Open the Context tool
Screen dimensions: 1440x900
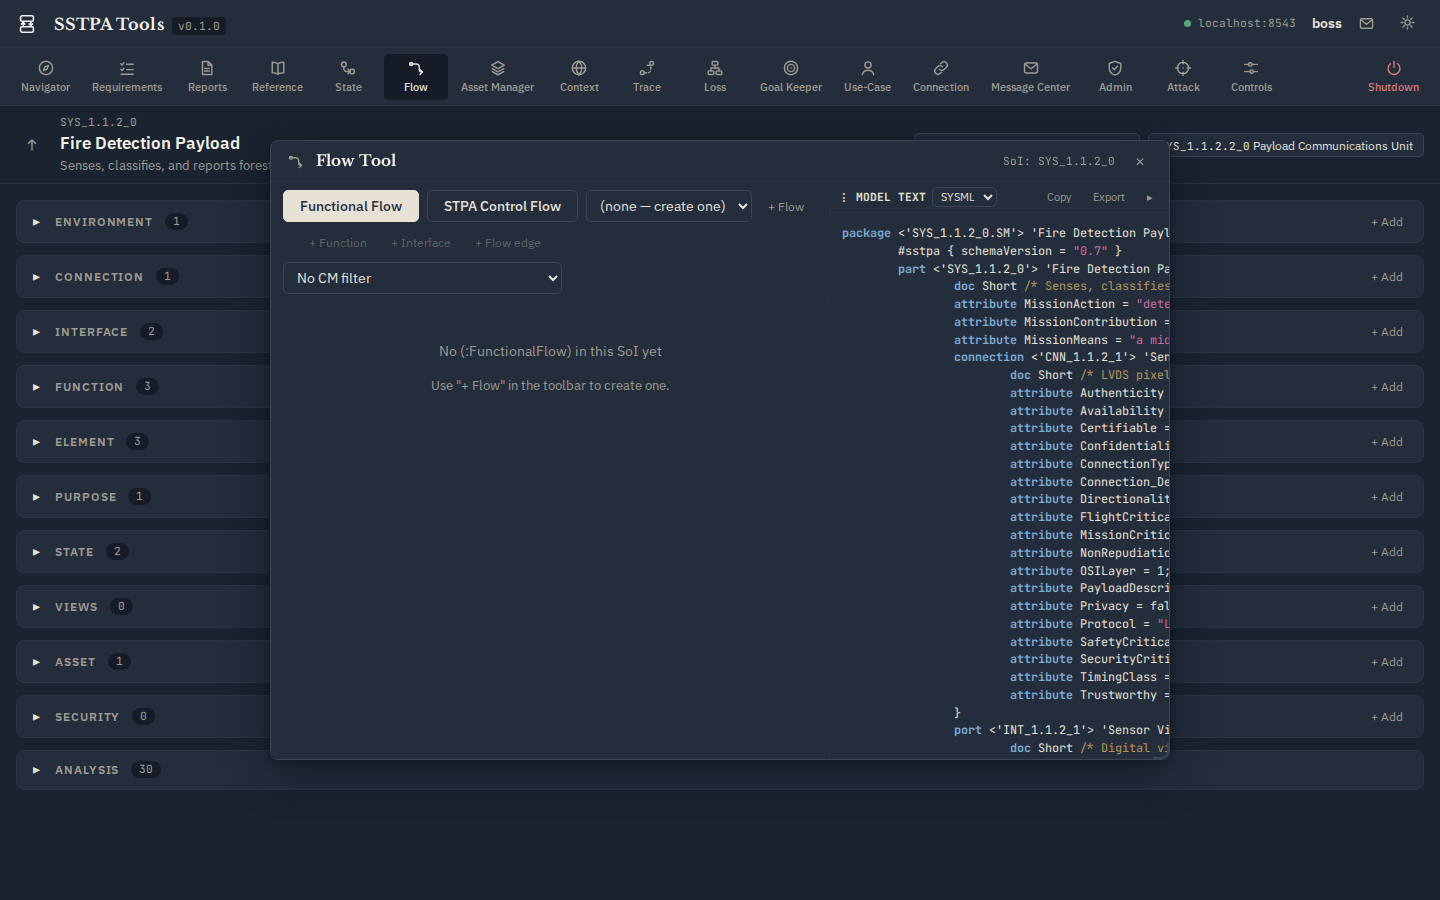pos(579,77)
